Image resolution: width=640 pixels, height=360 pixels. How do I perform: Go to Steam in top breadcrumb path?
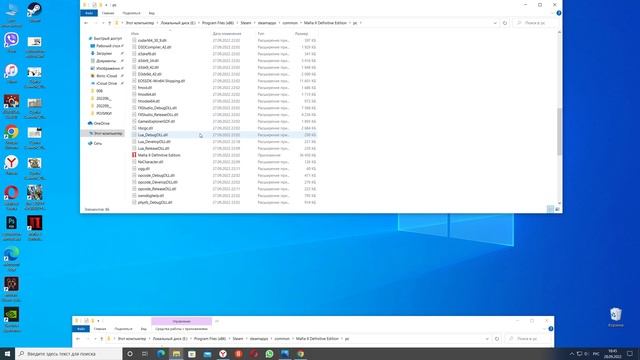(x=246, y=23)
